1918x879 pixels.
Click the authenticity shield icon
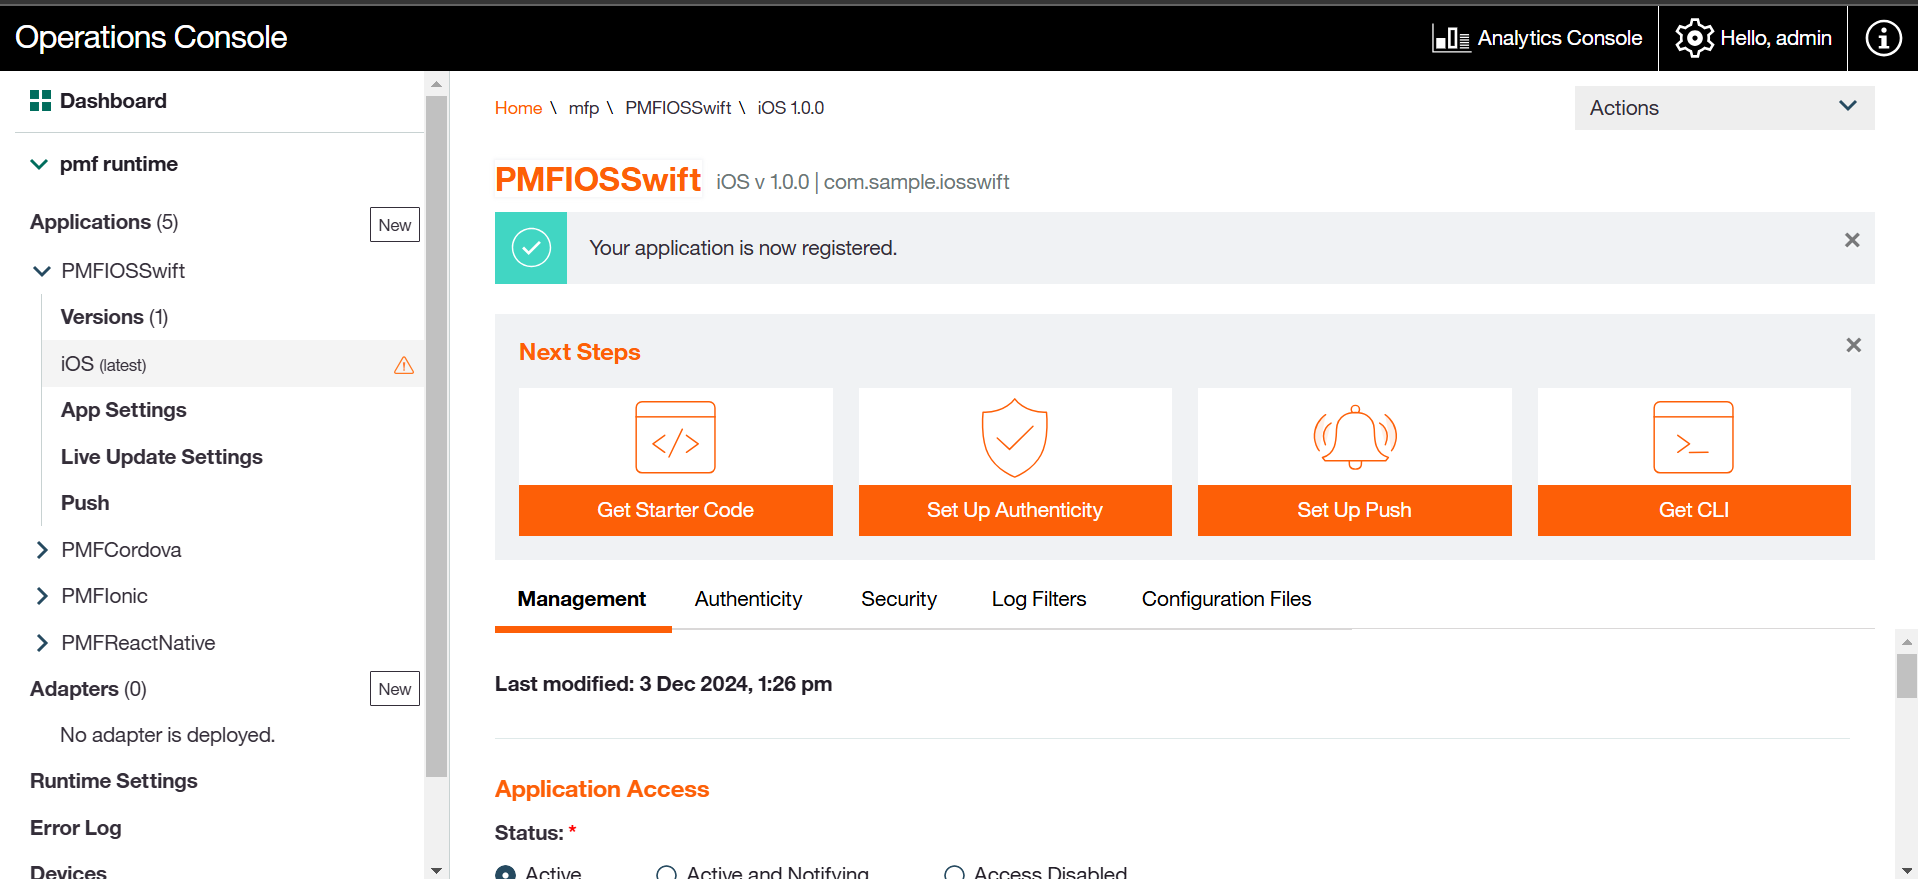[x=1014, y=438]
